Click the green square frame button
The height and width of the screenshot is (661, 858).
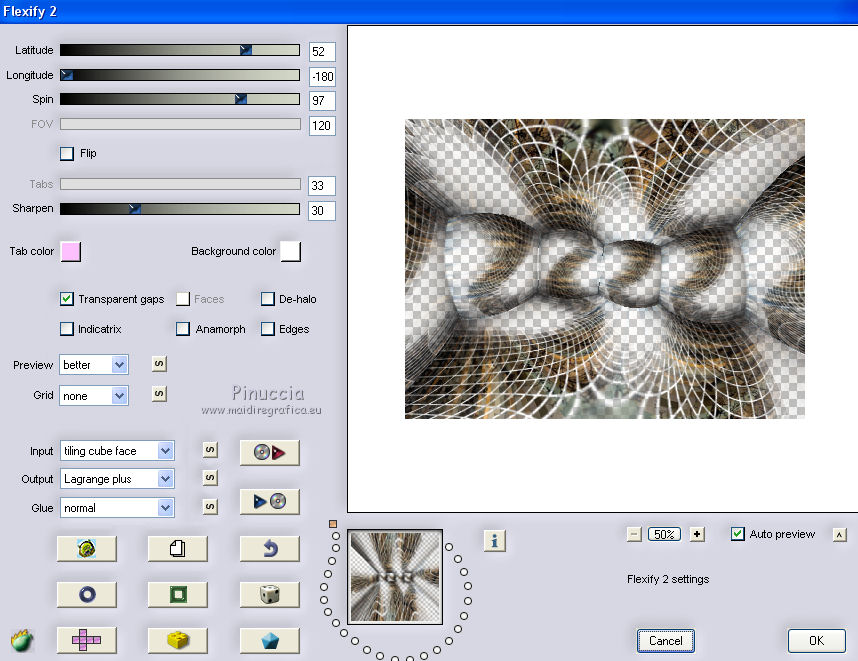(x=178, y=594)
